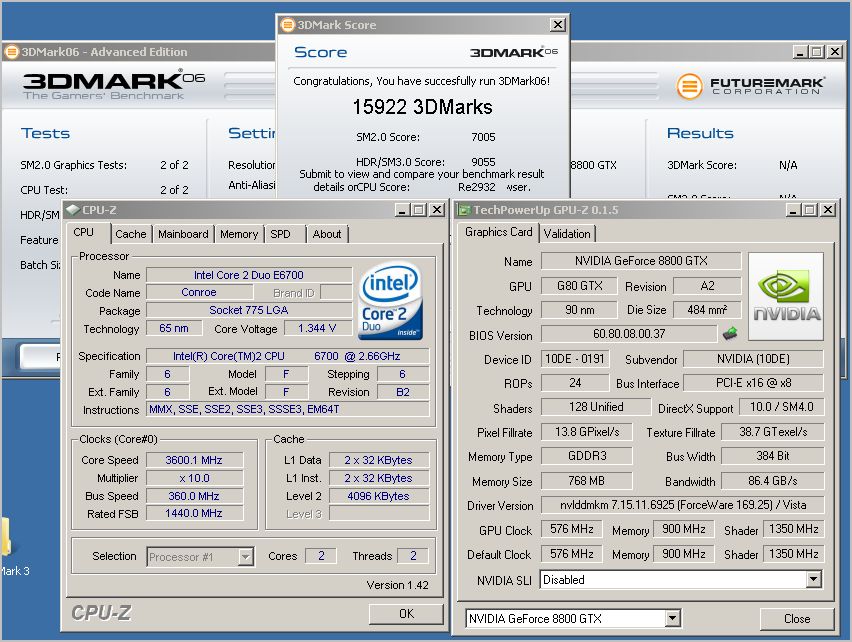Viewport: 852px width, 642px height.
Task: Click the desktop folder icon at the left edge
Action: click(x=5, y=537)
